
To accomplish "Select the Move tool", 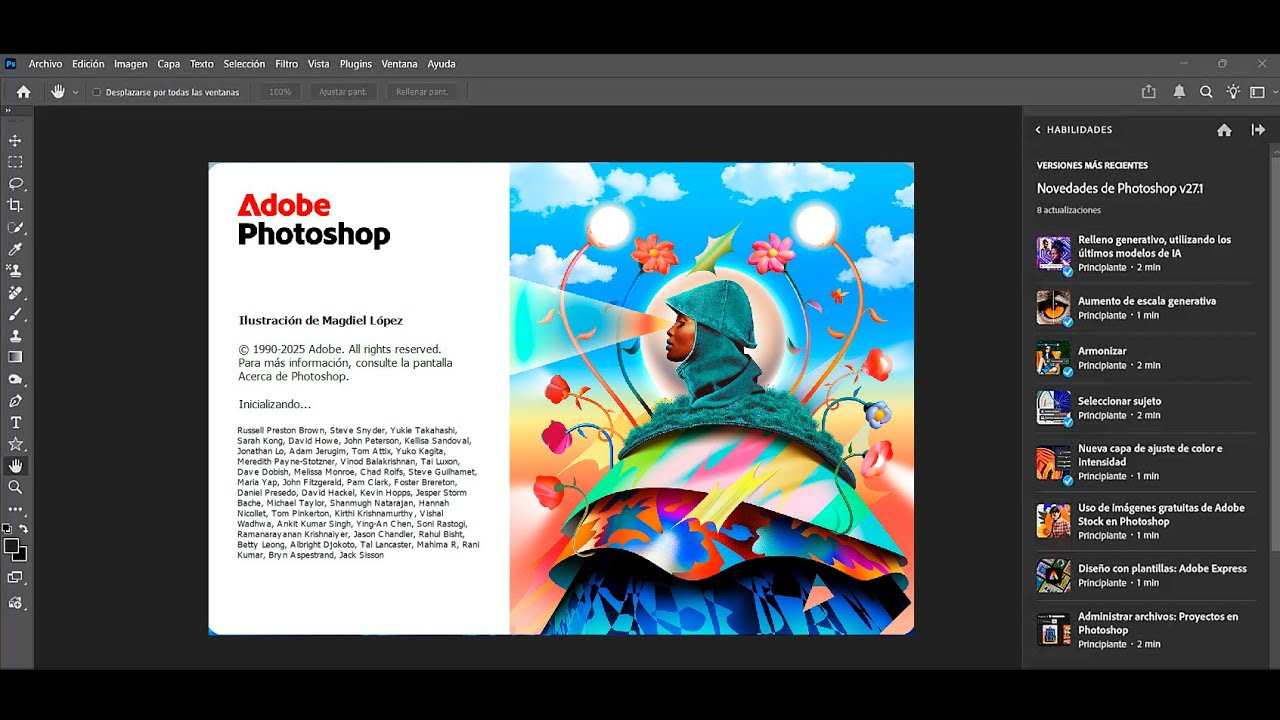I will pyautogui.click(x=15, y=140).
